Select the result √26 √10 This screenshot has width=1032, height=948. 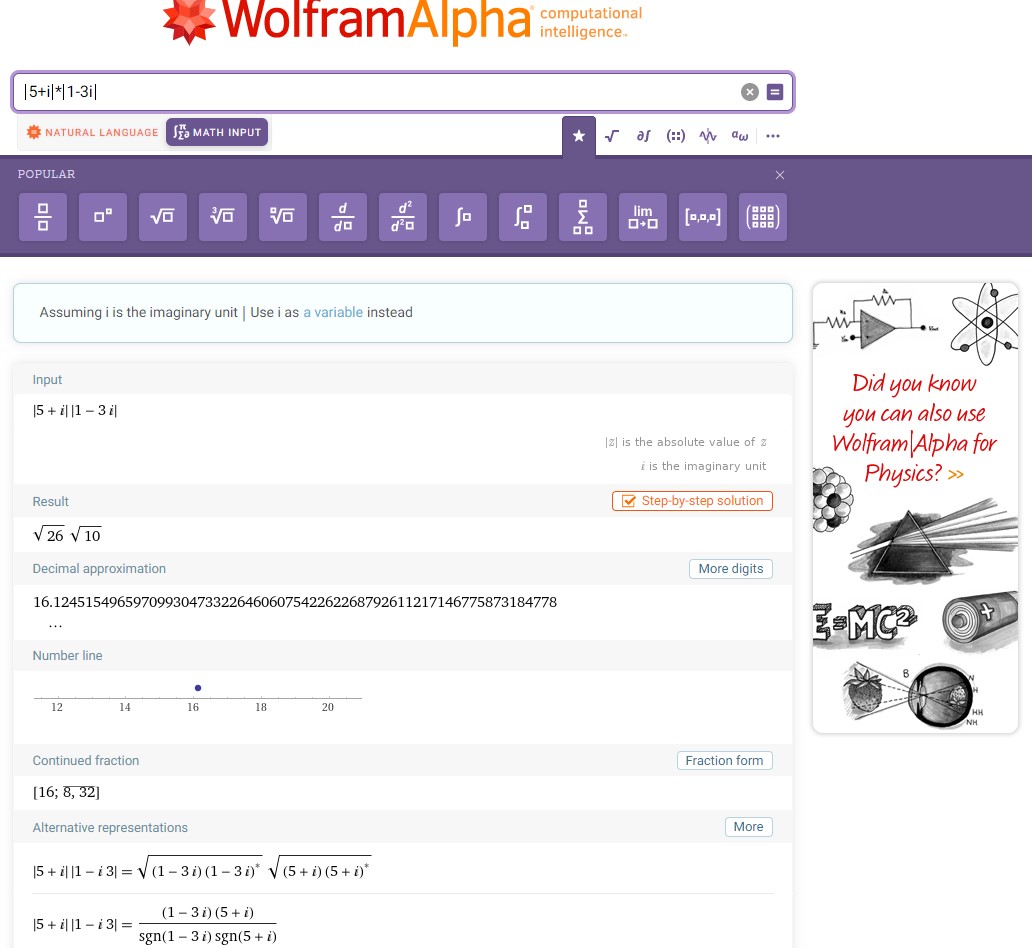pos(67,535)
